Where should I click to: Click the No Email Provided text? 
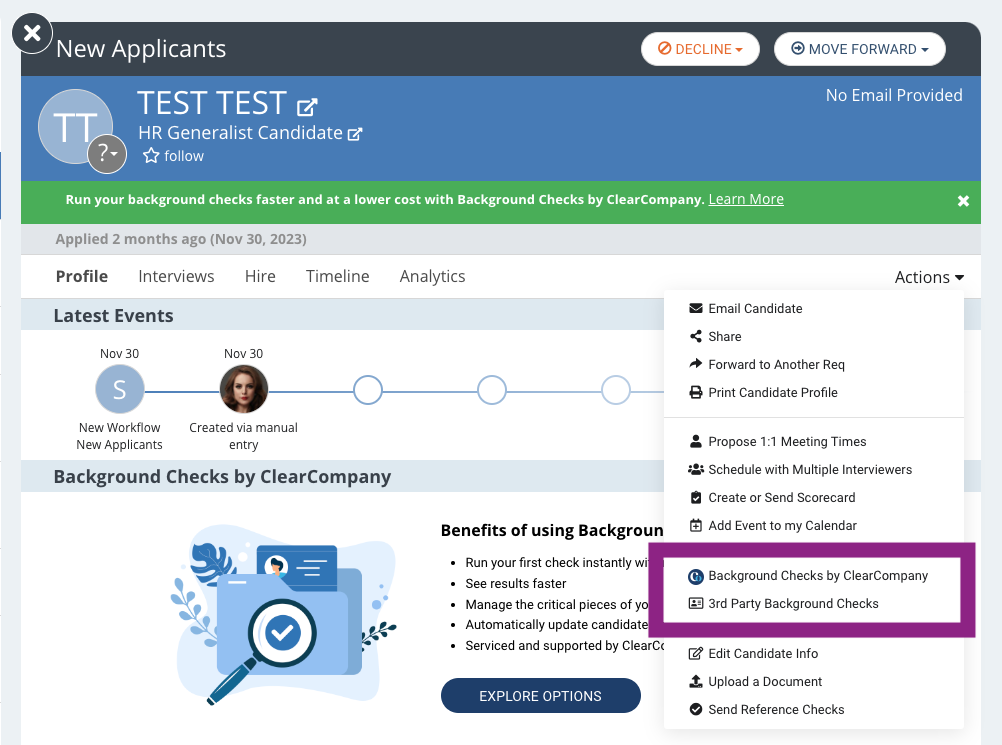coord(894,95)
